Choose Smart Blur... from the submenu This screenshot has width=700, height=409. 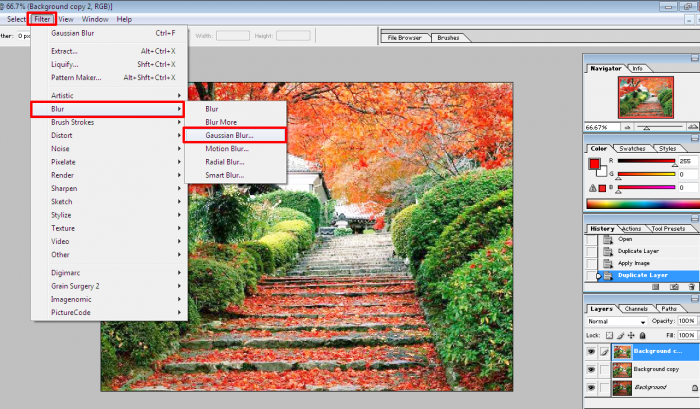[x=235, y=175]
